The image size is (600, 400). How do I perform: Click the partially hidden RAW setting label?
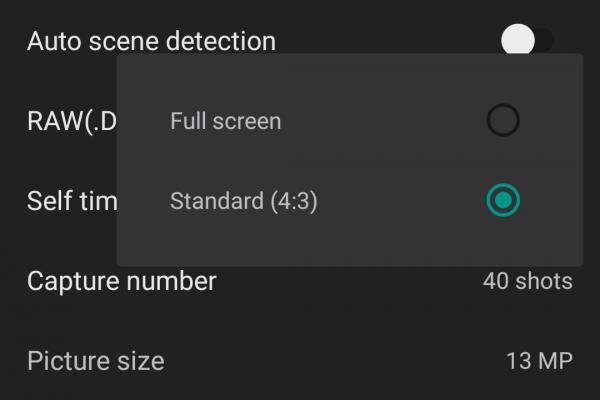(72, 121)
